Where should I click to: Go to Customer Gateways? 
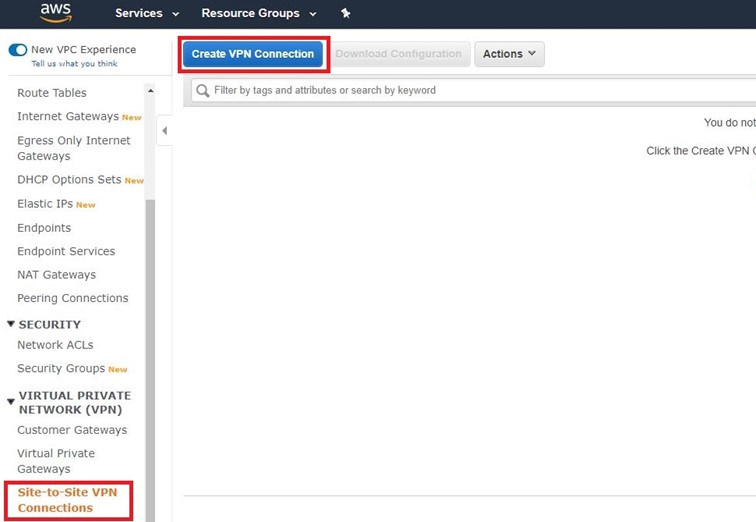point(72,430)
